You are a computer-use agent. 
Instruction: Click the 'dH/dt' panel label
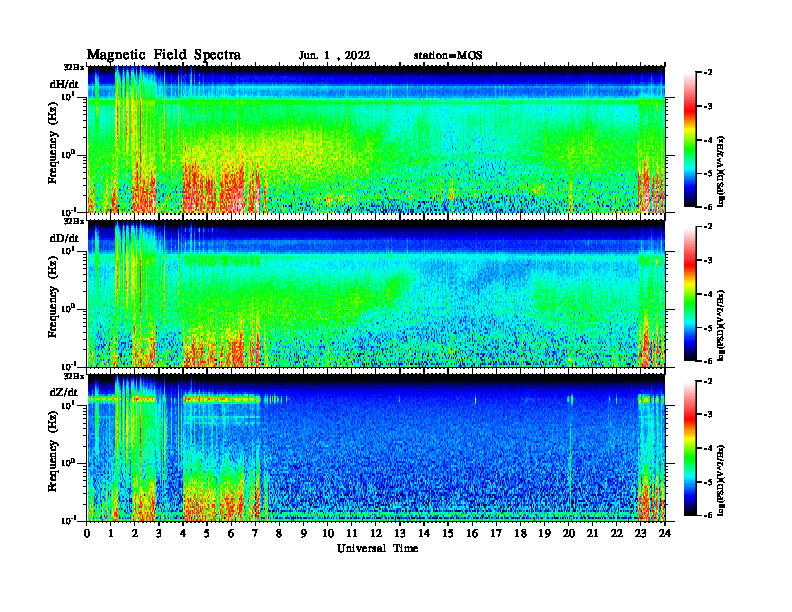coord(64,84)
